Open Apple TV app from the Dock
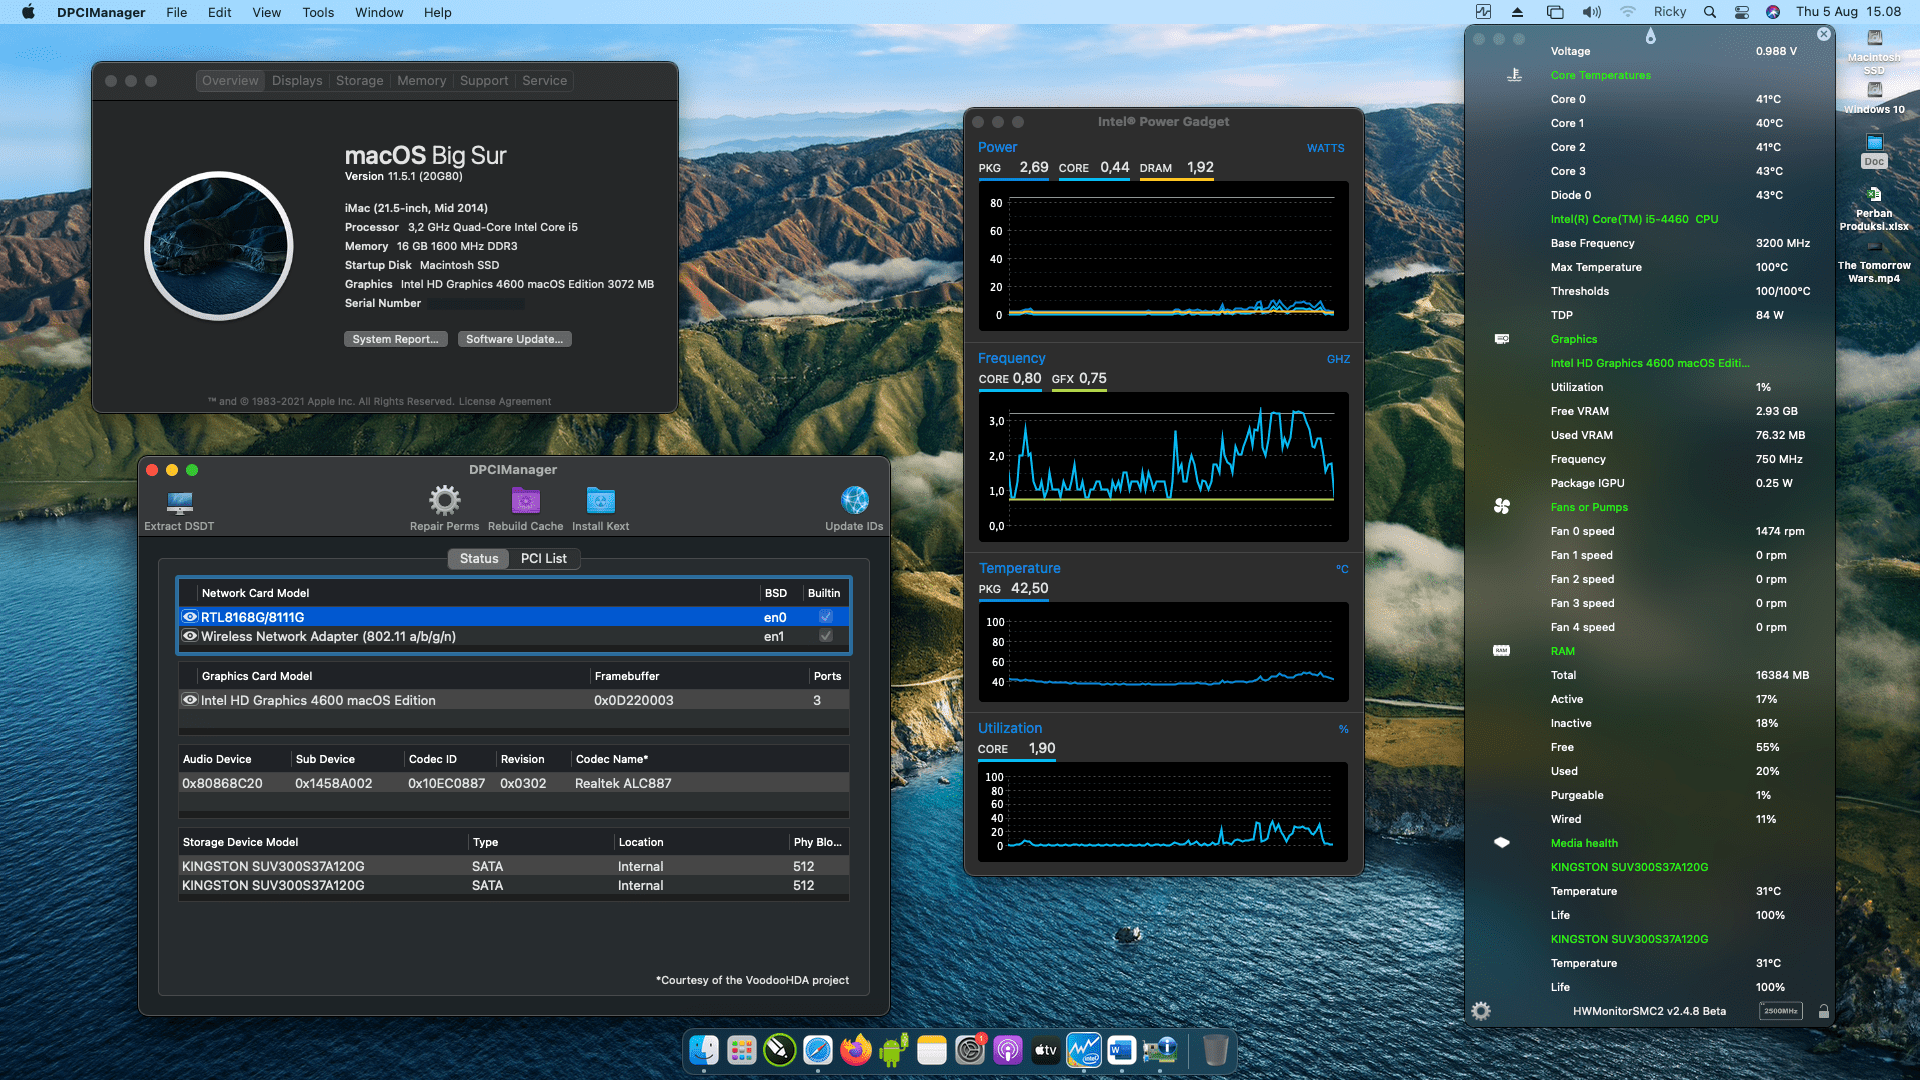This screenshot has width=1920, height=1080. point(1045,1050)
